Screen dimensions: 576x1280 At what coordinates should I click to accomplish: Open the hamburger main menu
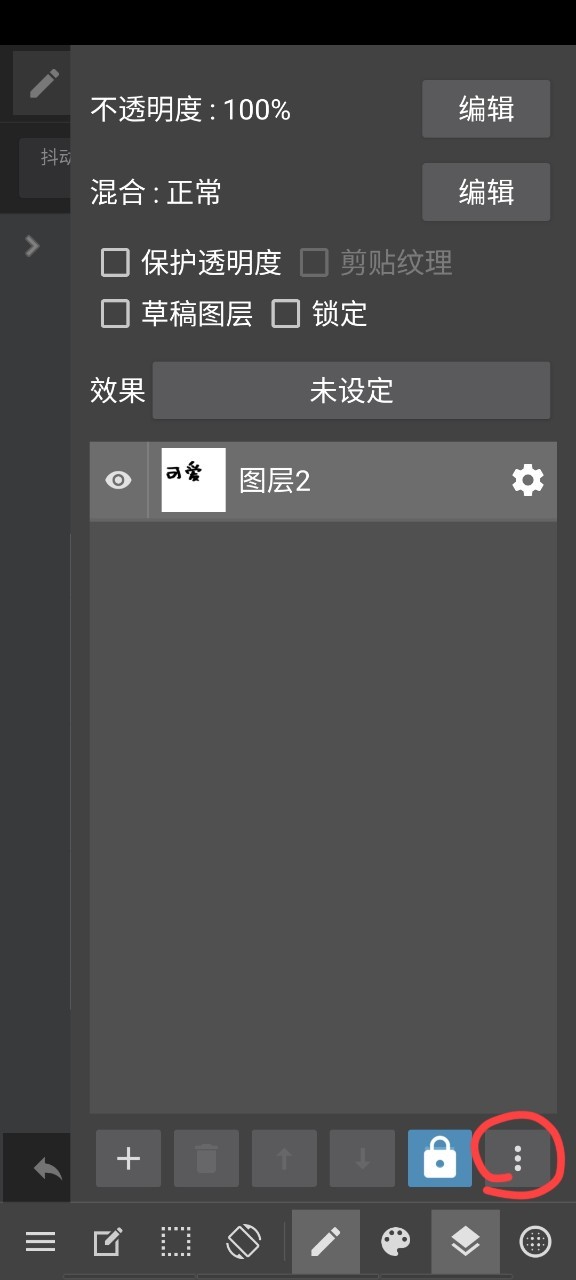coord(40,1242)
